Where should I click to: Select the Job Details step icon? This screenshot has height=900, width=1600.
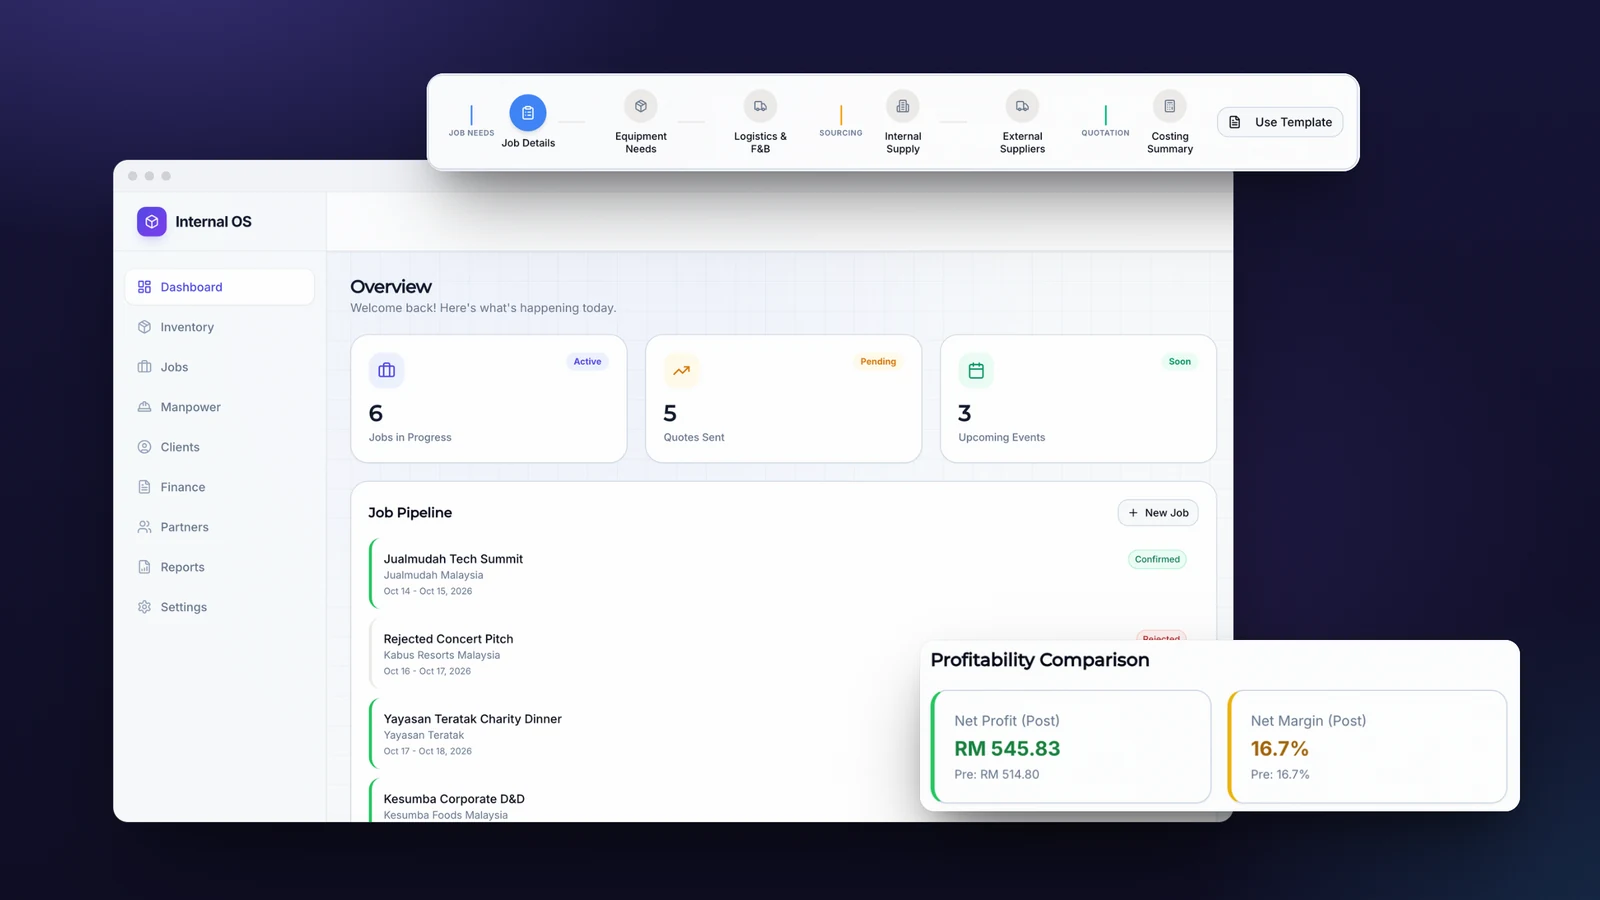(528, 113)
